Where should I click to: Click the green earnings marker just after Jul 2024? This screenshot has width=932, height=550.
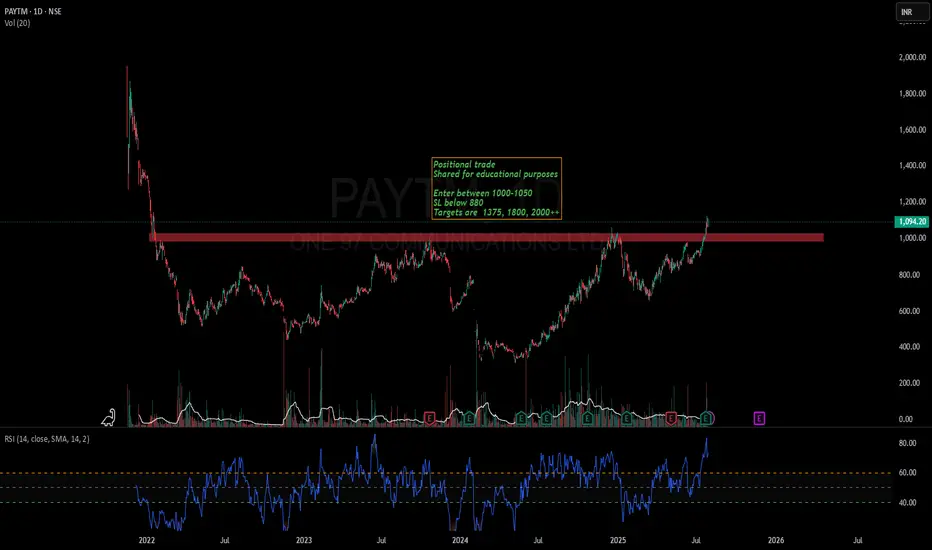point(546,419)
